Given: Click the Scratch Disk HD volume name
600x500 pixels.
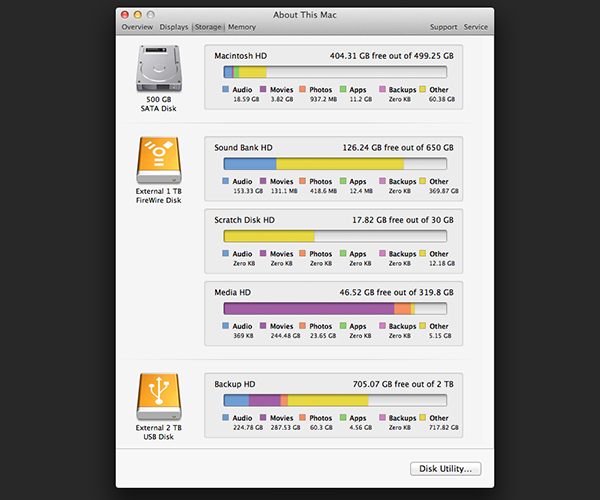Looking at the screenshot, I should pos(244,220).
